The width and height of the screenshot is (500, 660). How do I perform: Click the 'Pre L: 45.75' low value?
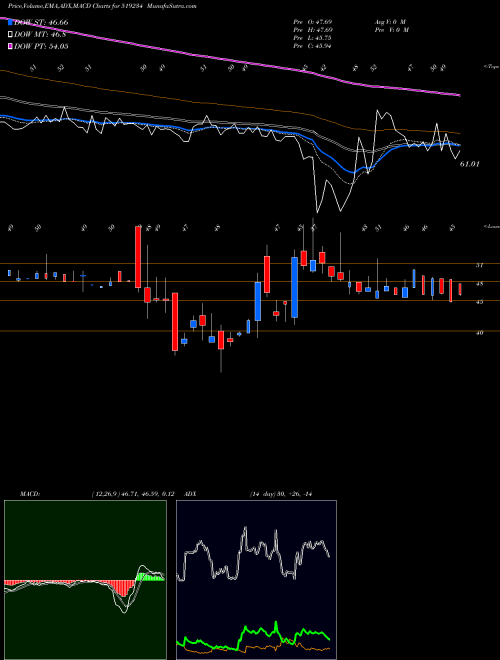(313, 38)
